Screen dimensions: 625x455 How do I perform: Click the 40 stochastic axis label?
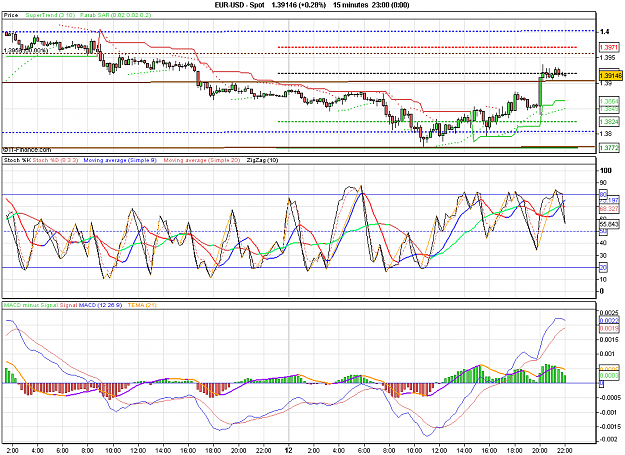coord(603,243)
